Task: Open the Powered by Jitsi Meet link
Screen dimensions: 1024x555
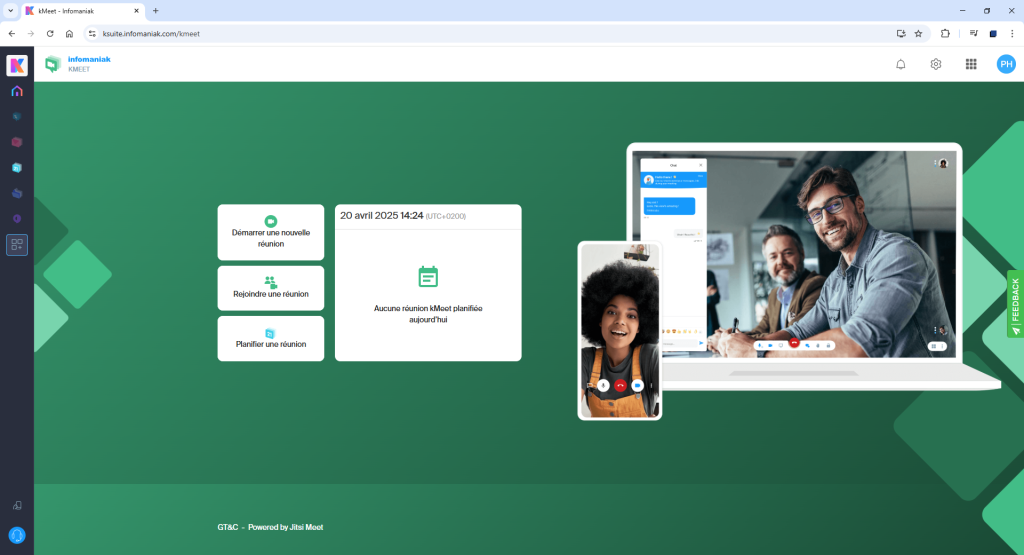Action: click(285, 527)
